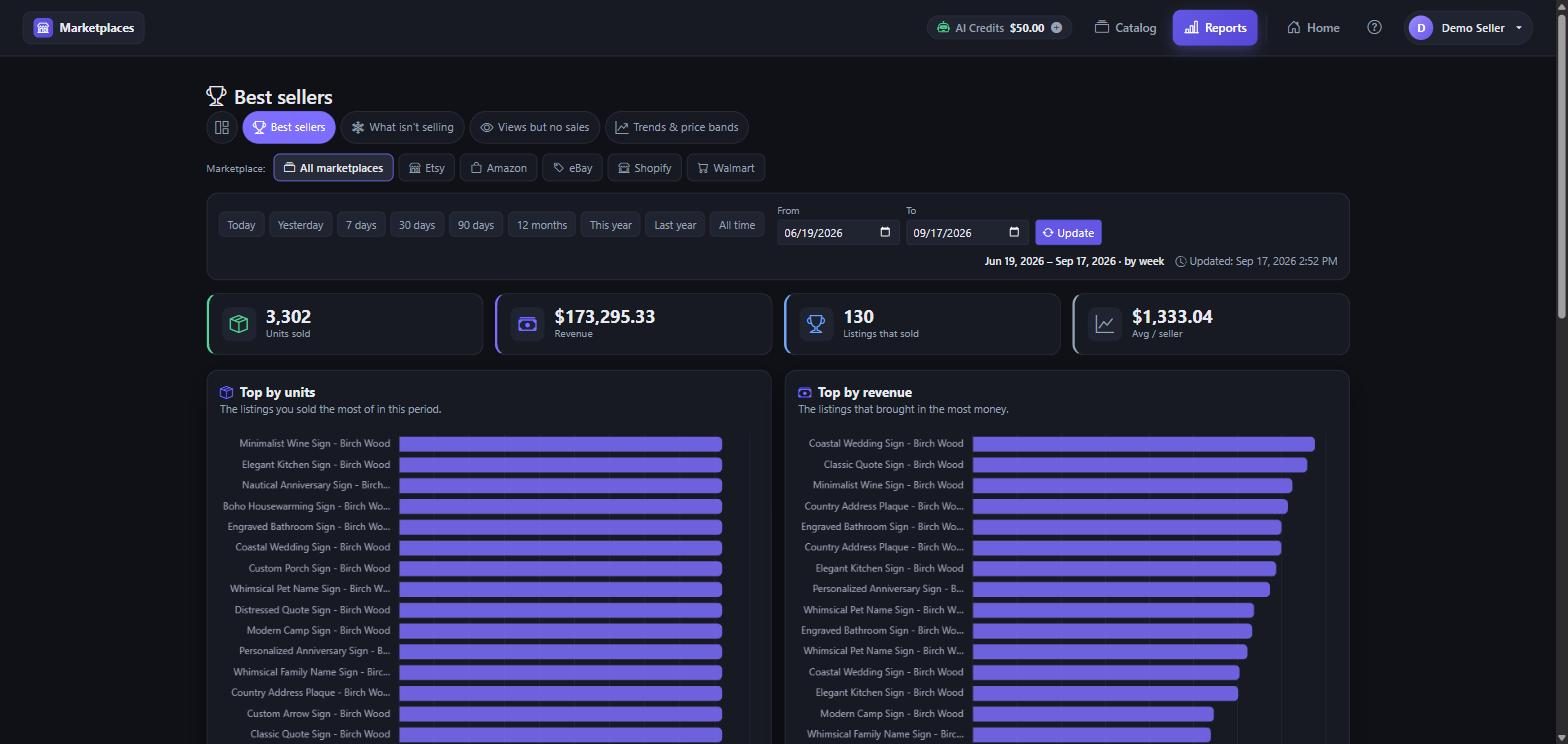Add AI credits with plus icon

click(x=1056, y=28)
